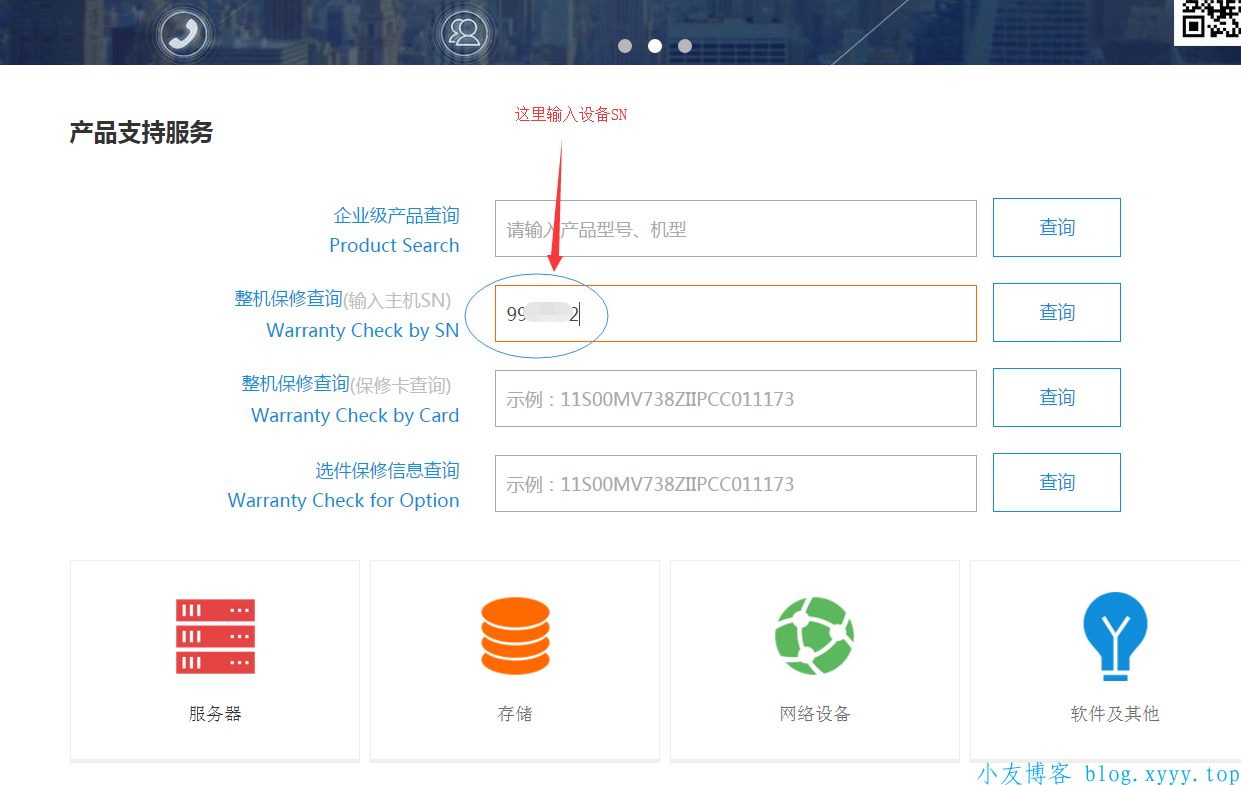Click the red server rack icon
1241x785 pixels.
(215, 636)
